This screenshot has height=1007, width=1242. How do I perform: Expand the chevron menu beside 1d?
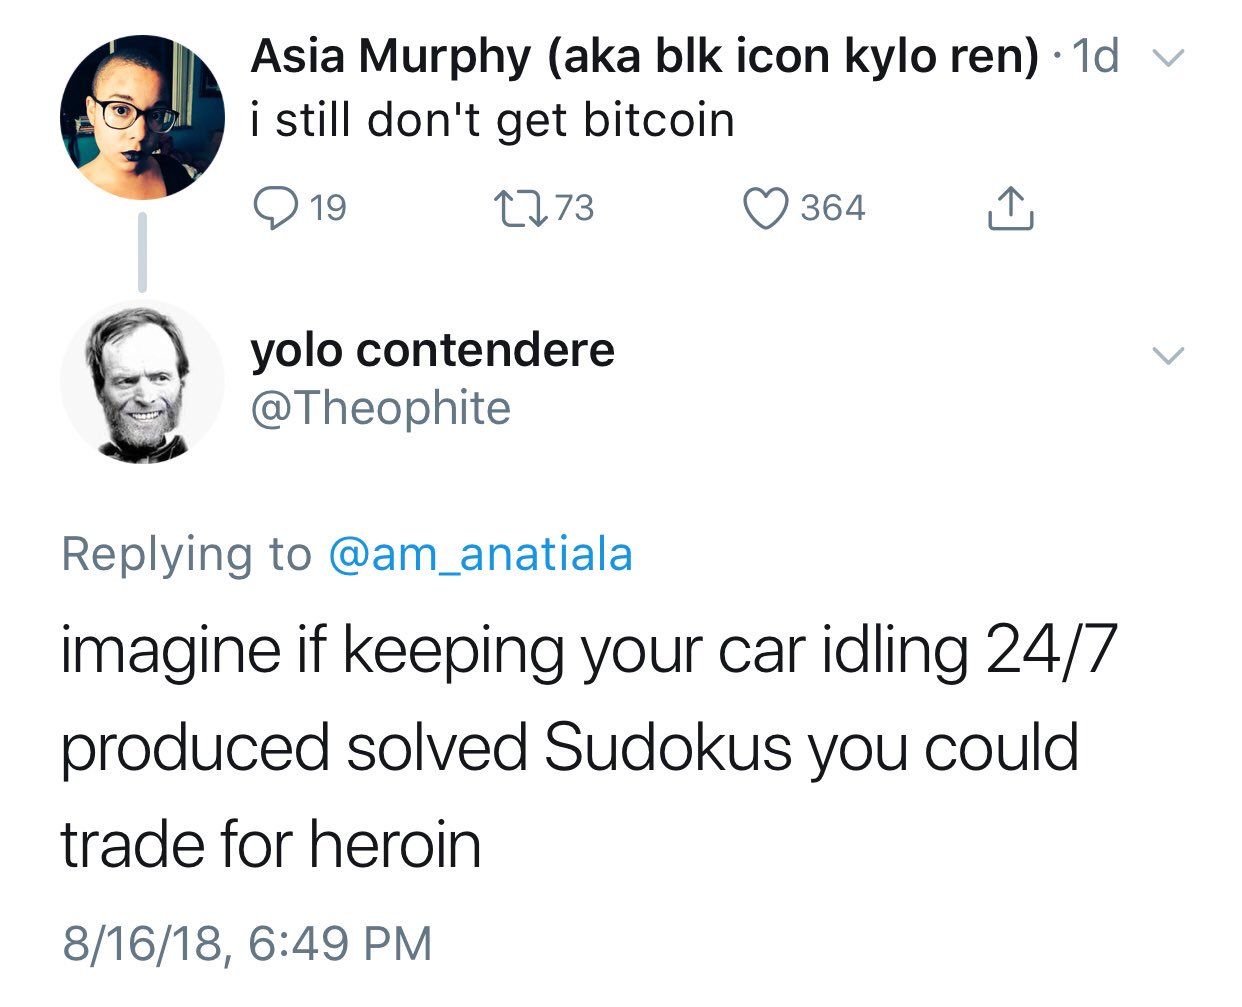click(x=1167, y=58)
